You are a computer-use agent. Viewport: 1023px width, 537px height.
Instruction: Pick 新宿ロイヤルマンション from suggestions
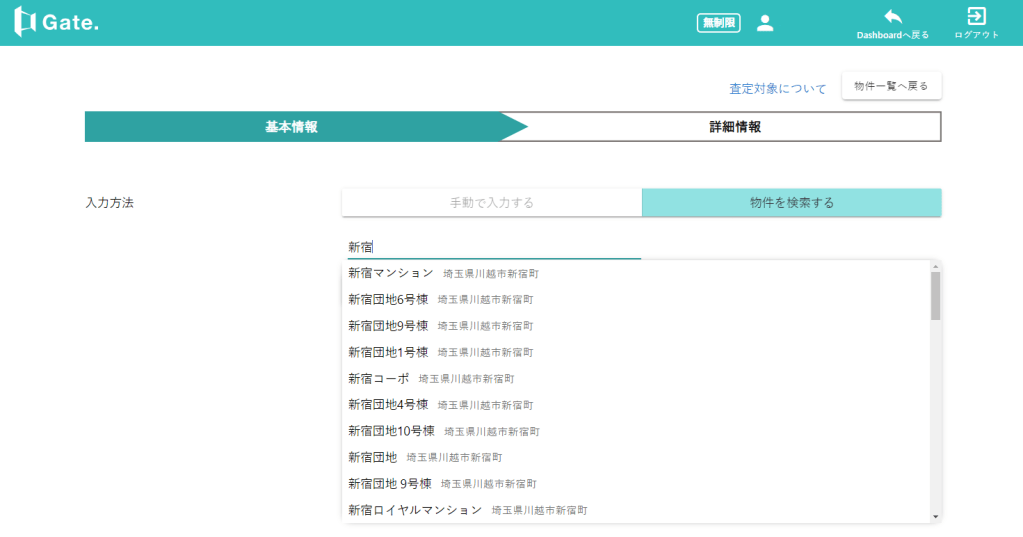click(x=415, y=510)
